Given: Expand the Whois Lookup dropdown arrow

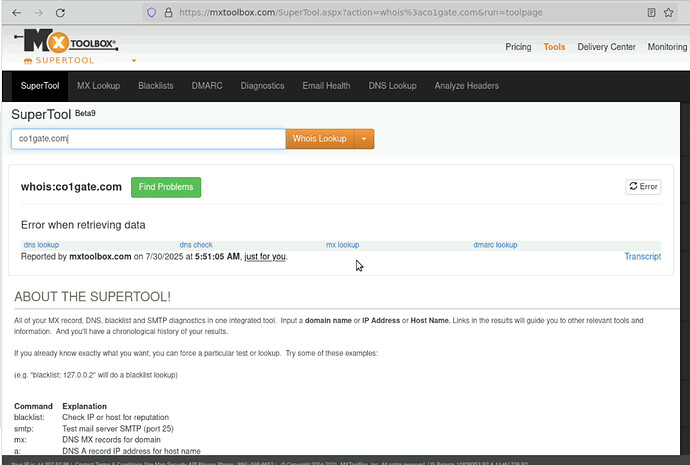Looking at the screenshot, I should tap(365, 139).
